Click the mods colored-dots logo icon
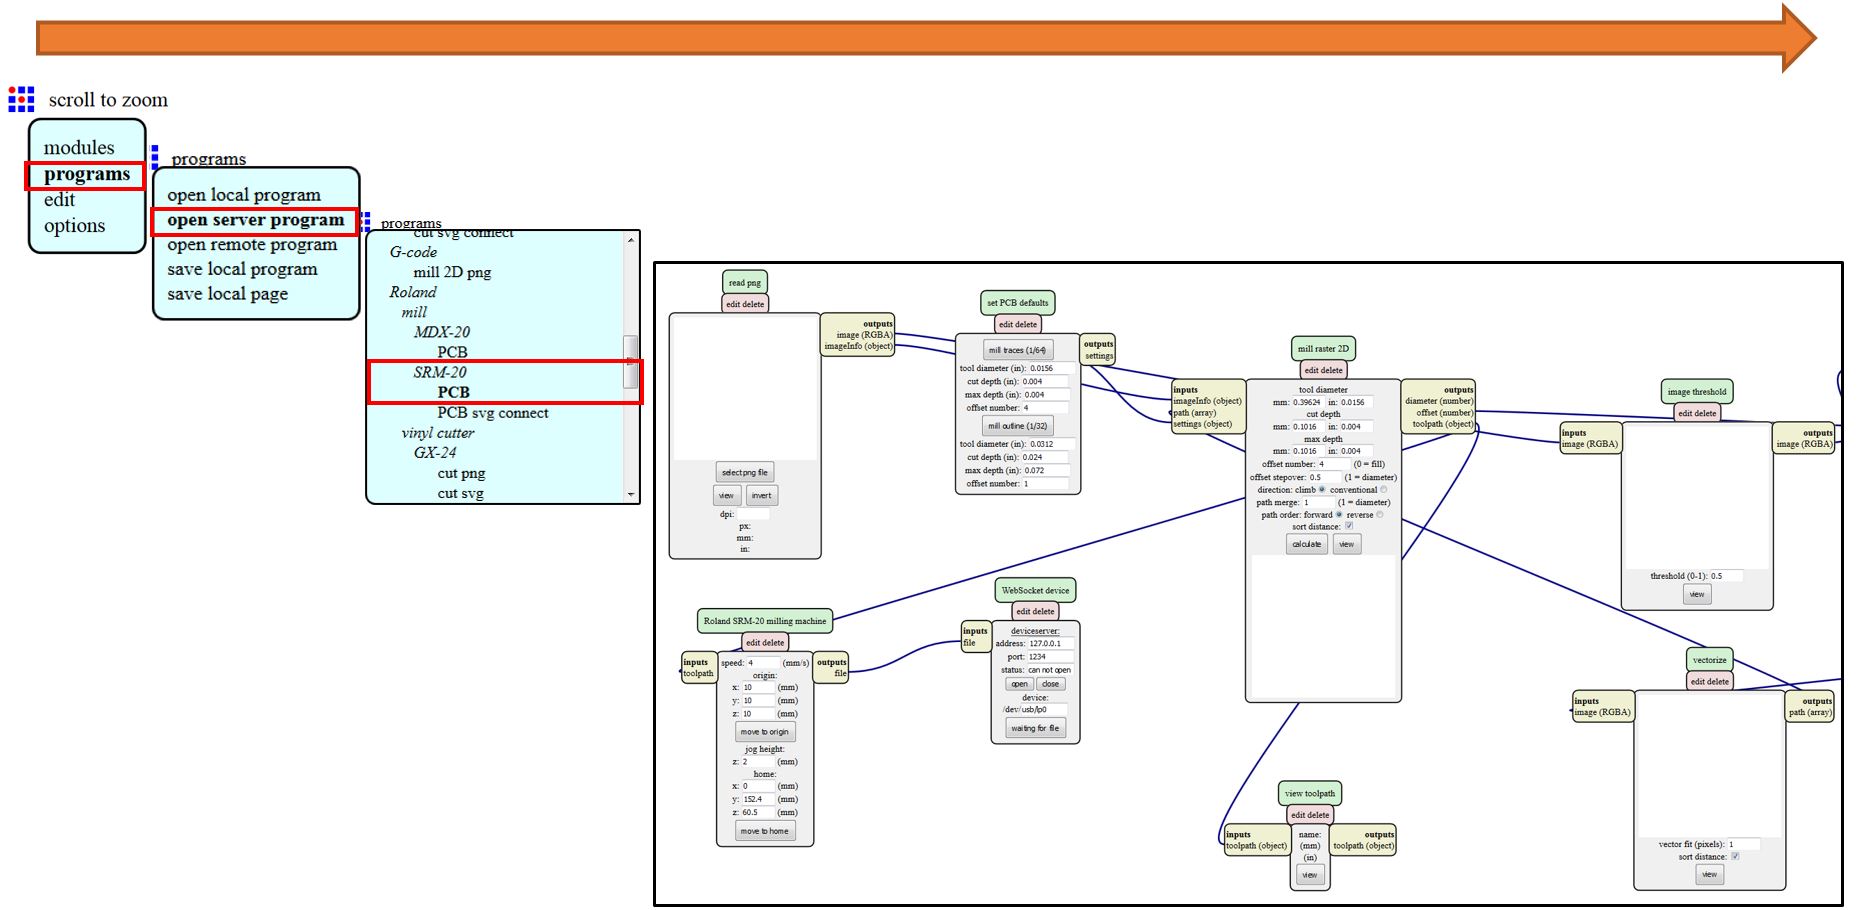The width and height of the screenshot is (1870, 910). 21,98
